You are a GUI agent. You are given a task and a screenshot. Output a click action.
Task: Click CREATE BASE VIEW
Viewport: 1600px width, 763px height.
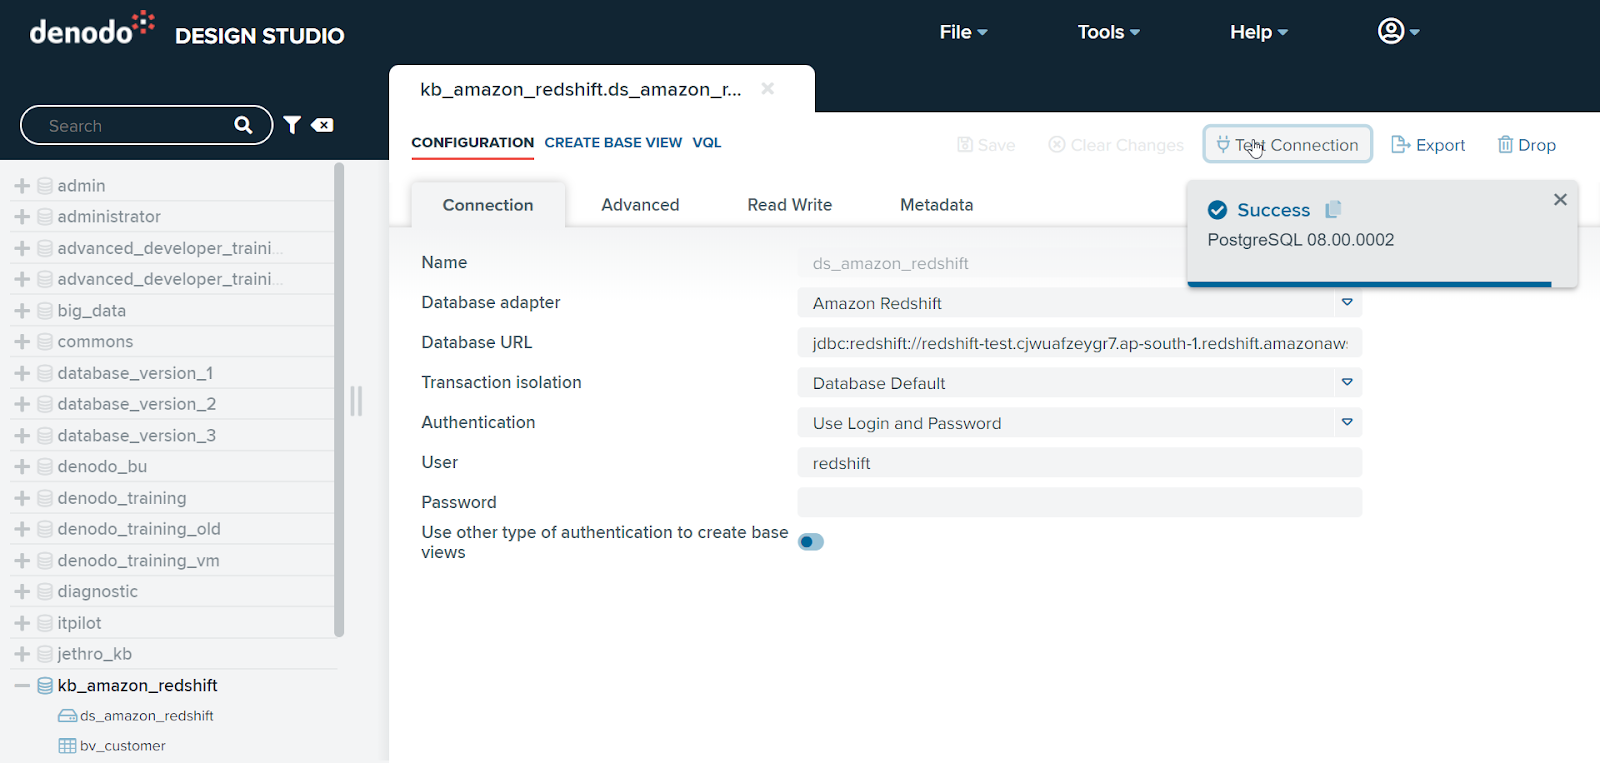coord(613,143)
